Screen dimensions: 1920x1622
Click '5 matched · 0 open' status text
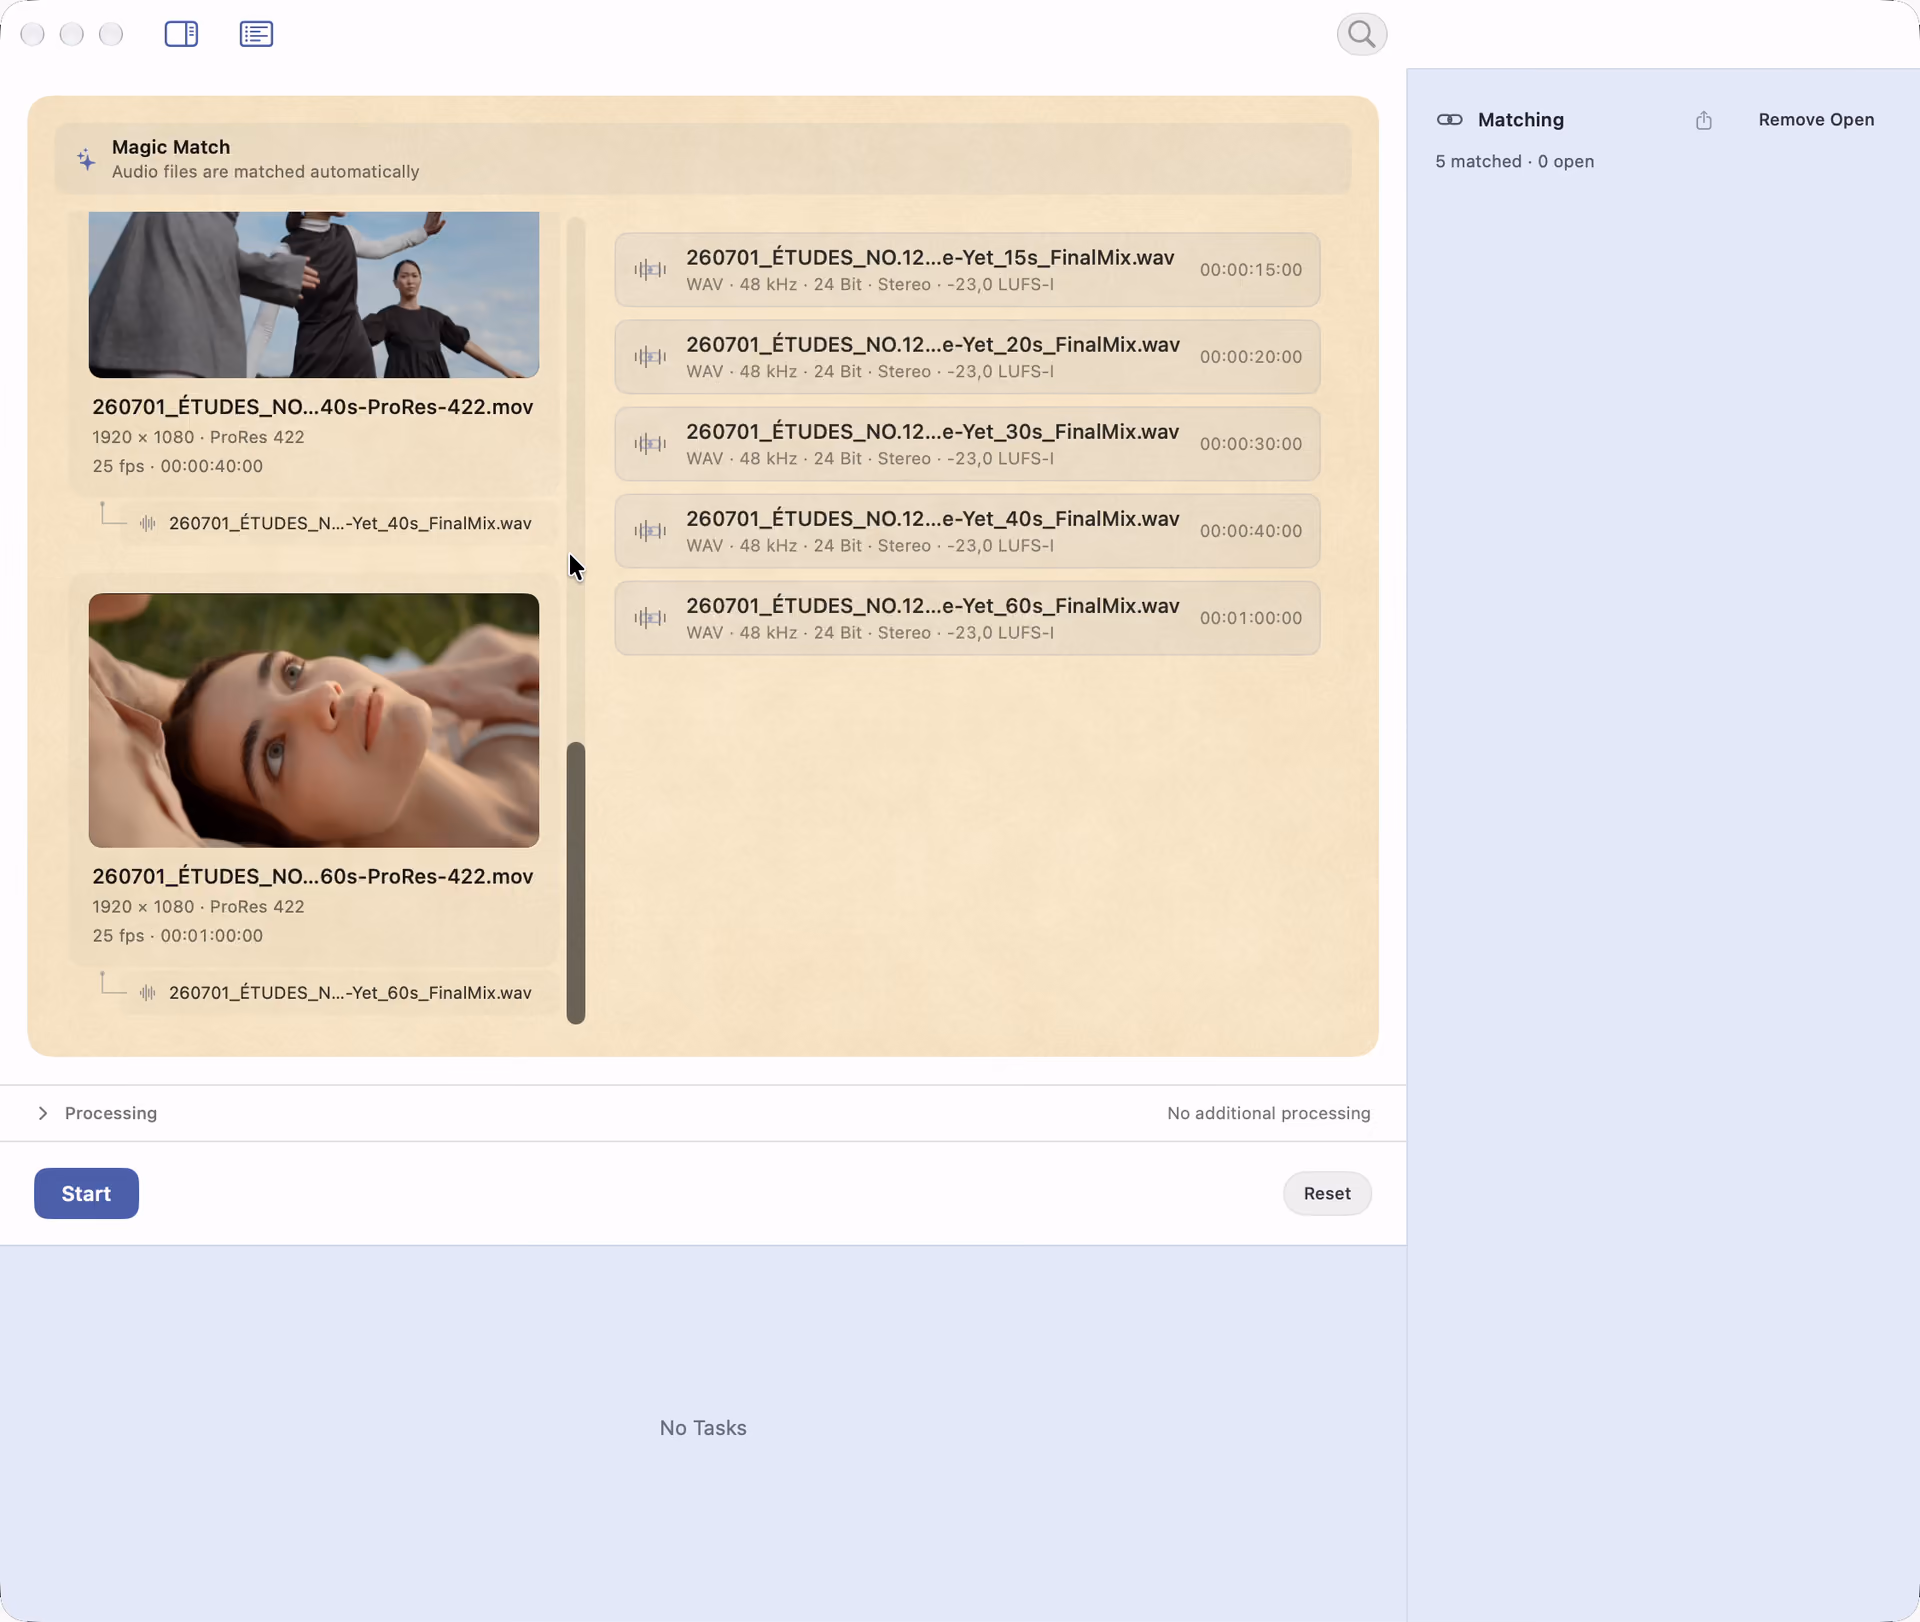click(x=1514, y=162)
